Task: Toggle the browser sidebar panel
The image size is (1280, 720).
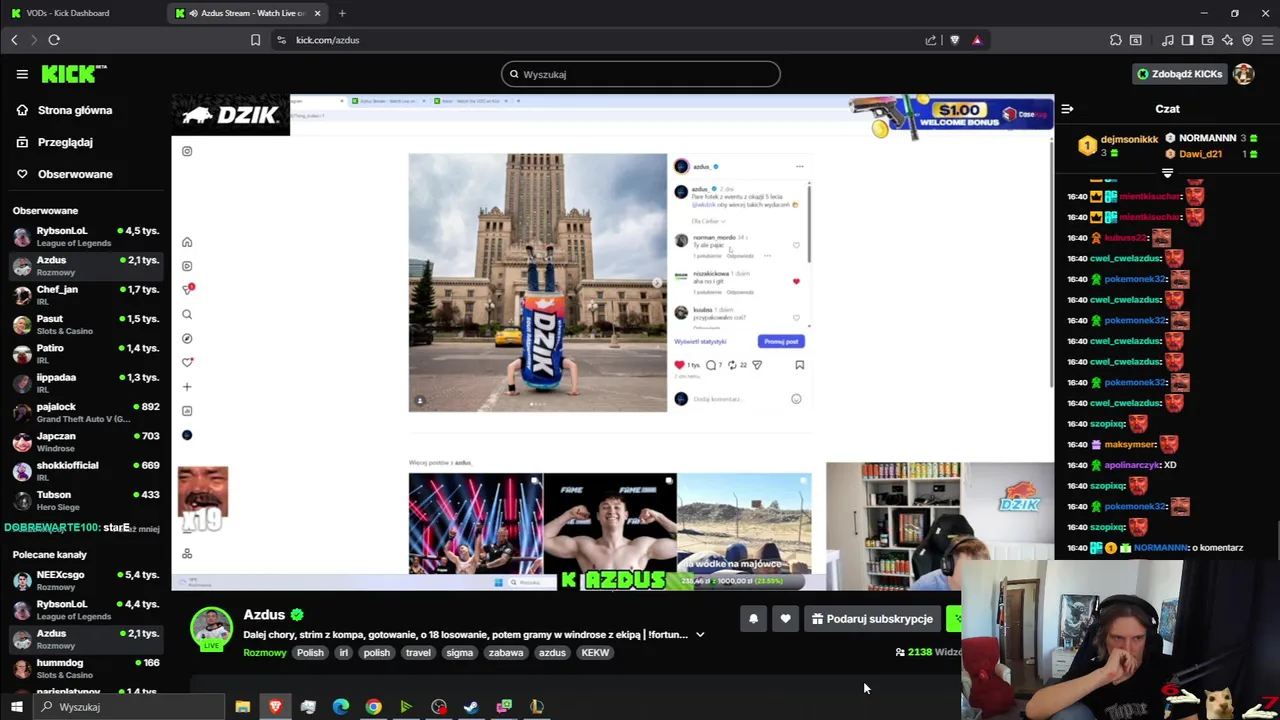Action: point(1187,40)
